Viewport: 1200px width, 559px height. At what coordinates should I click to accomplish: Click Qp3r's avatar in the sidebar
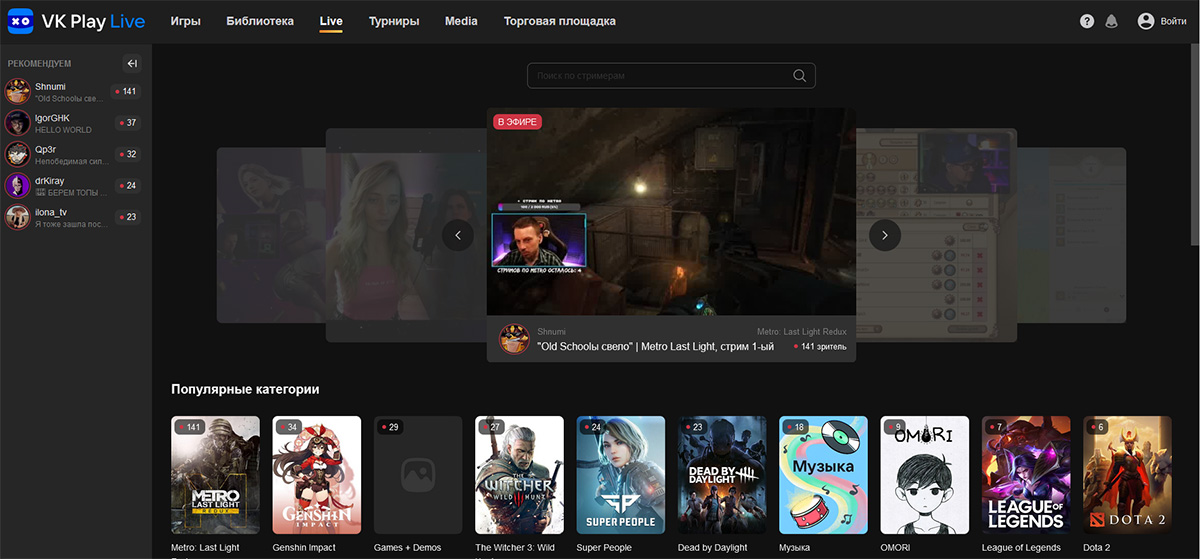click(17, 154)
